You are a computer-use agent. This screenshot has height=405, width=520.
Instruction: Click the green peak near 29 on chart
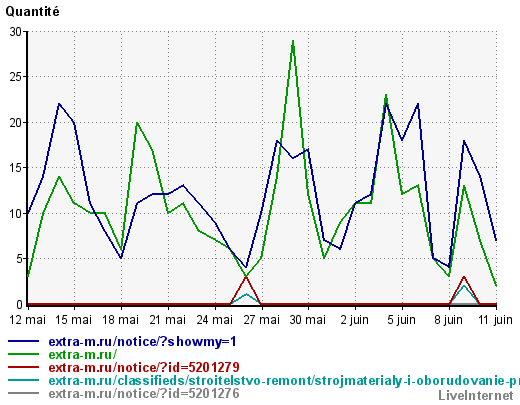point(293,41)
